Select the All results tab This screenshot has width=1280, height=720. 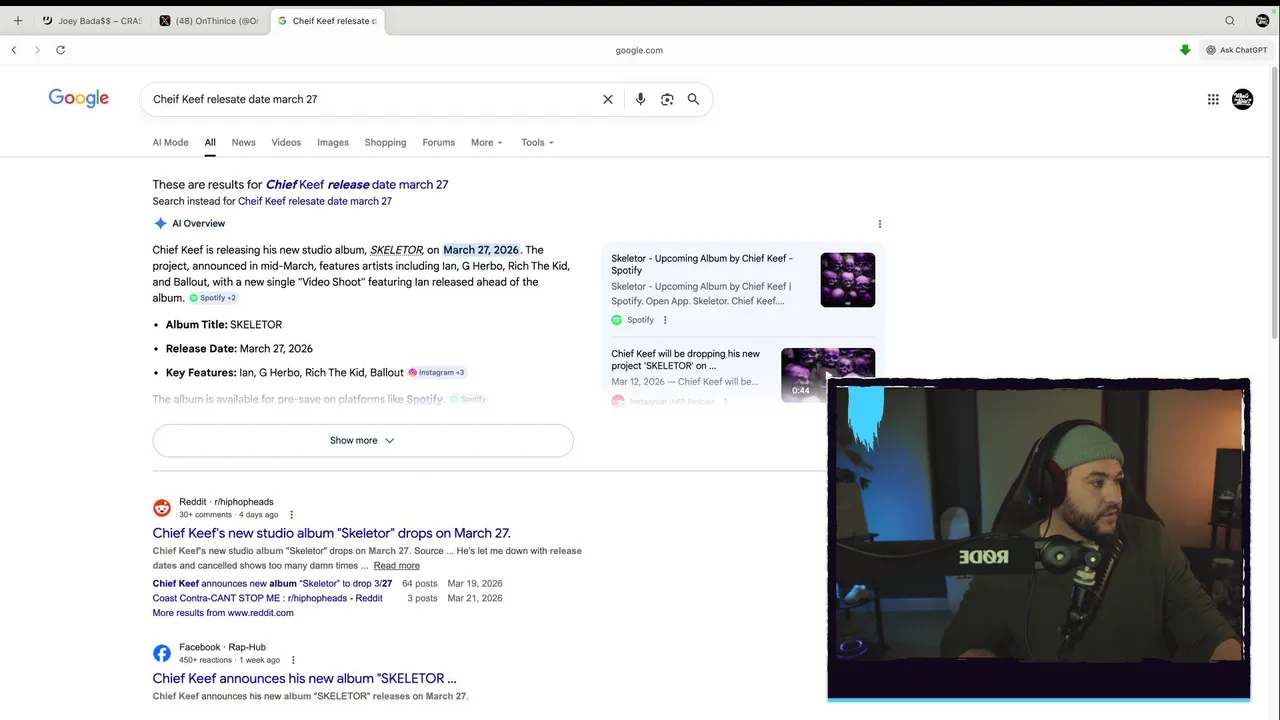[x=210, y=142]
